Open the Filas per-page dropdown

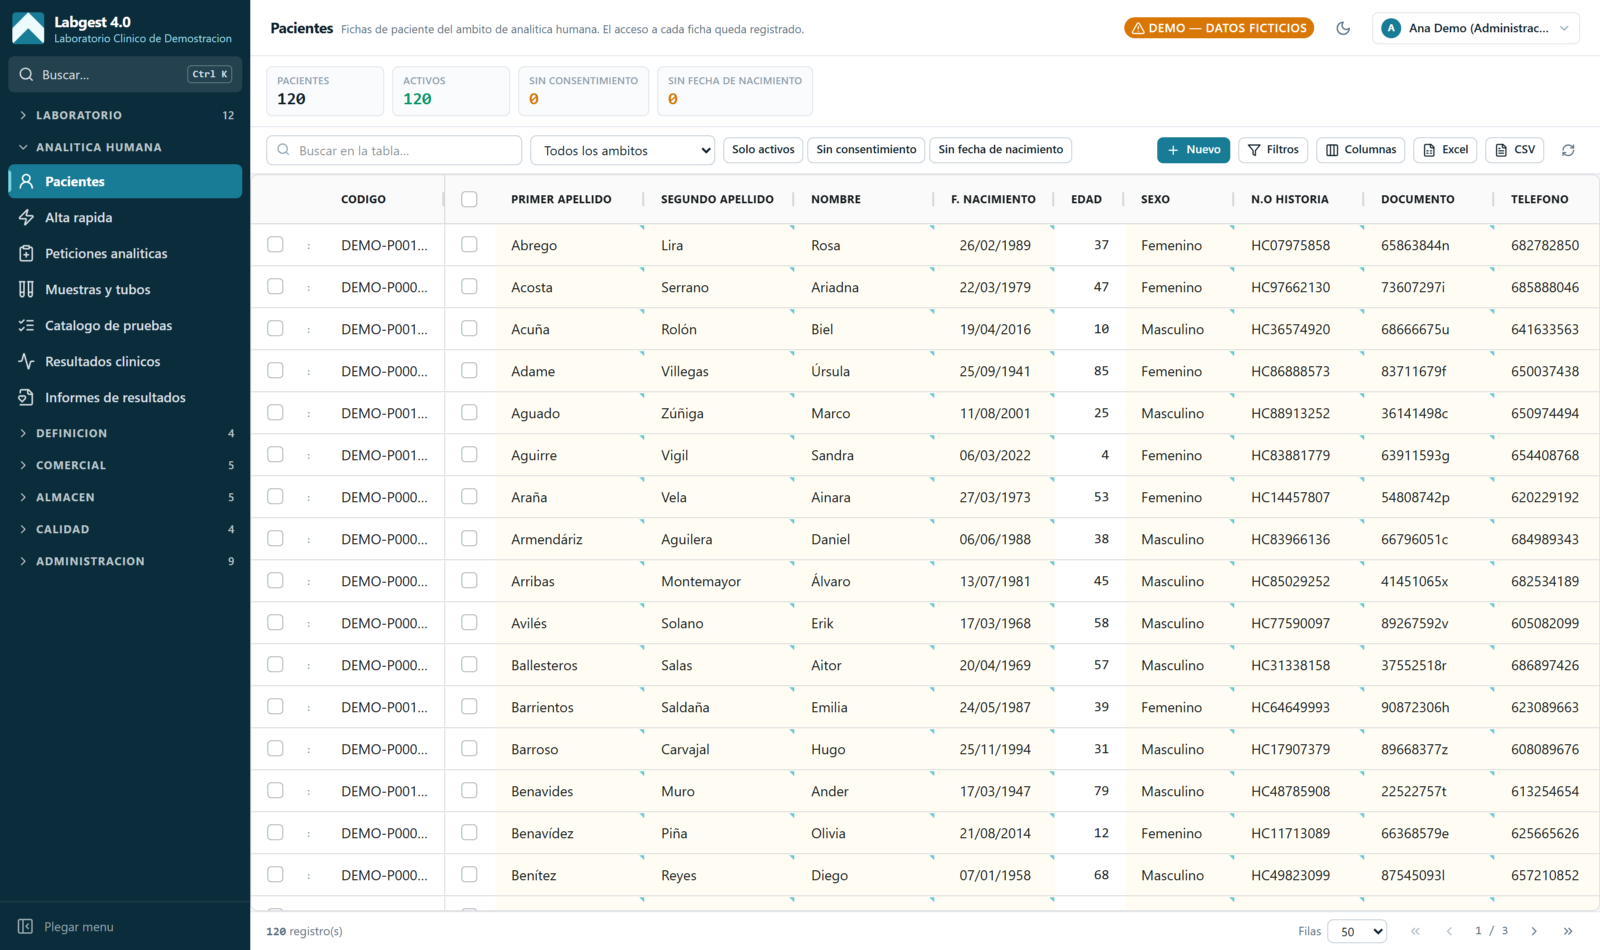click(x=1357, y=931)
